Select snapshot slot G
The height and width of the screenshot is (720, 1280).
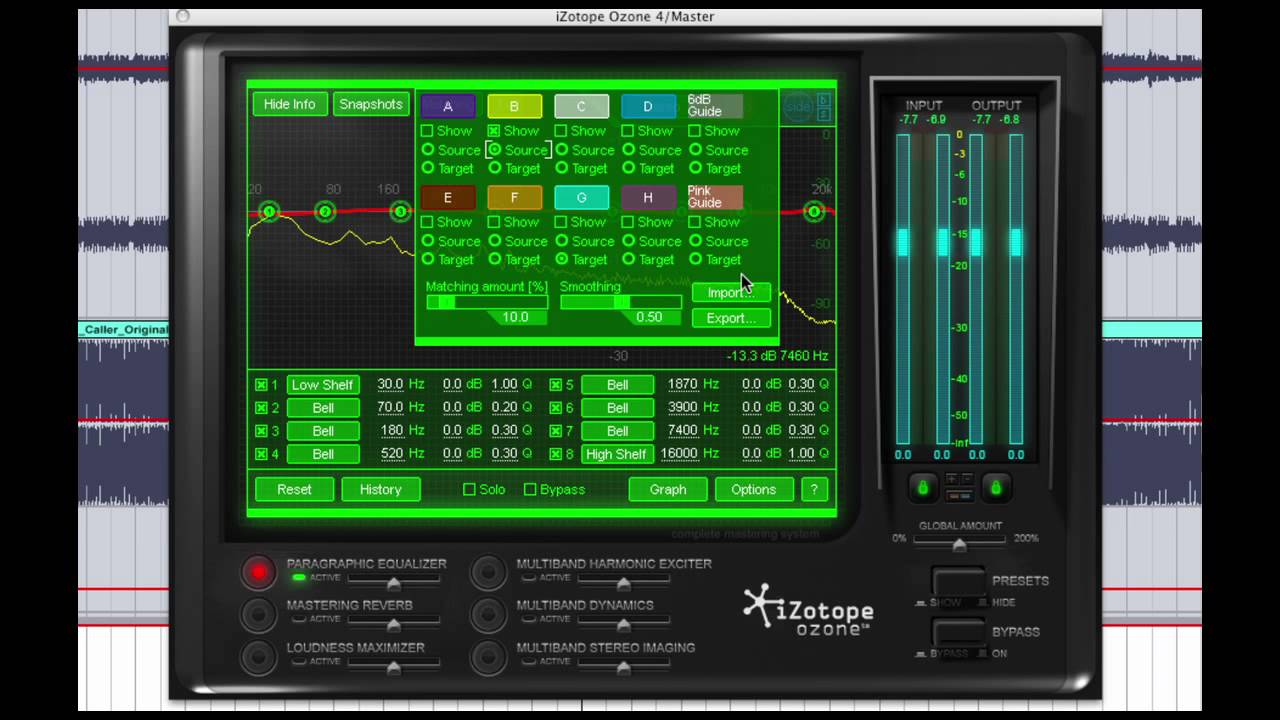[581, 197]
